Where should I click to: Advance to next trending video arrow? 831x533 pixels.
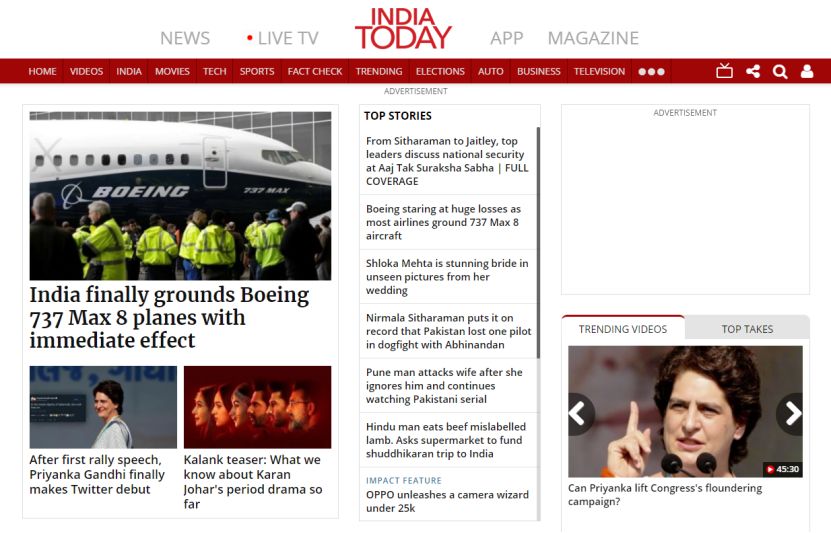791,413
